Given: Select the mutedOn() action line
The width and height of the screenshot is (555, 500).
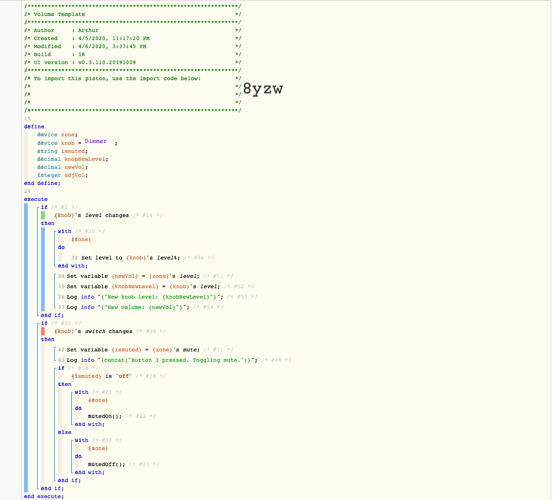Looking at the screenshot, I should click(x=105, y=416).
